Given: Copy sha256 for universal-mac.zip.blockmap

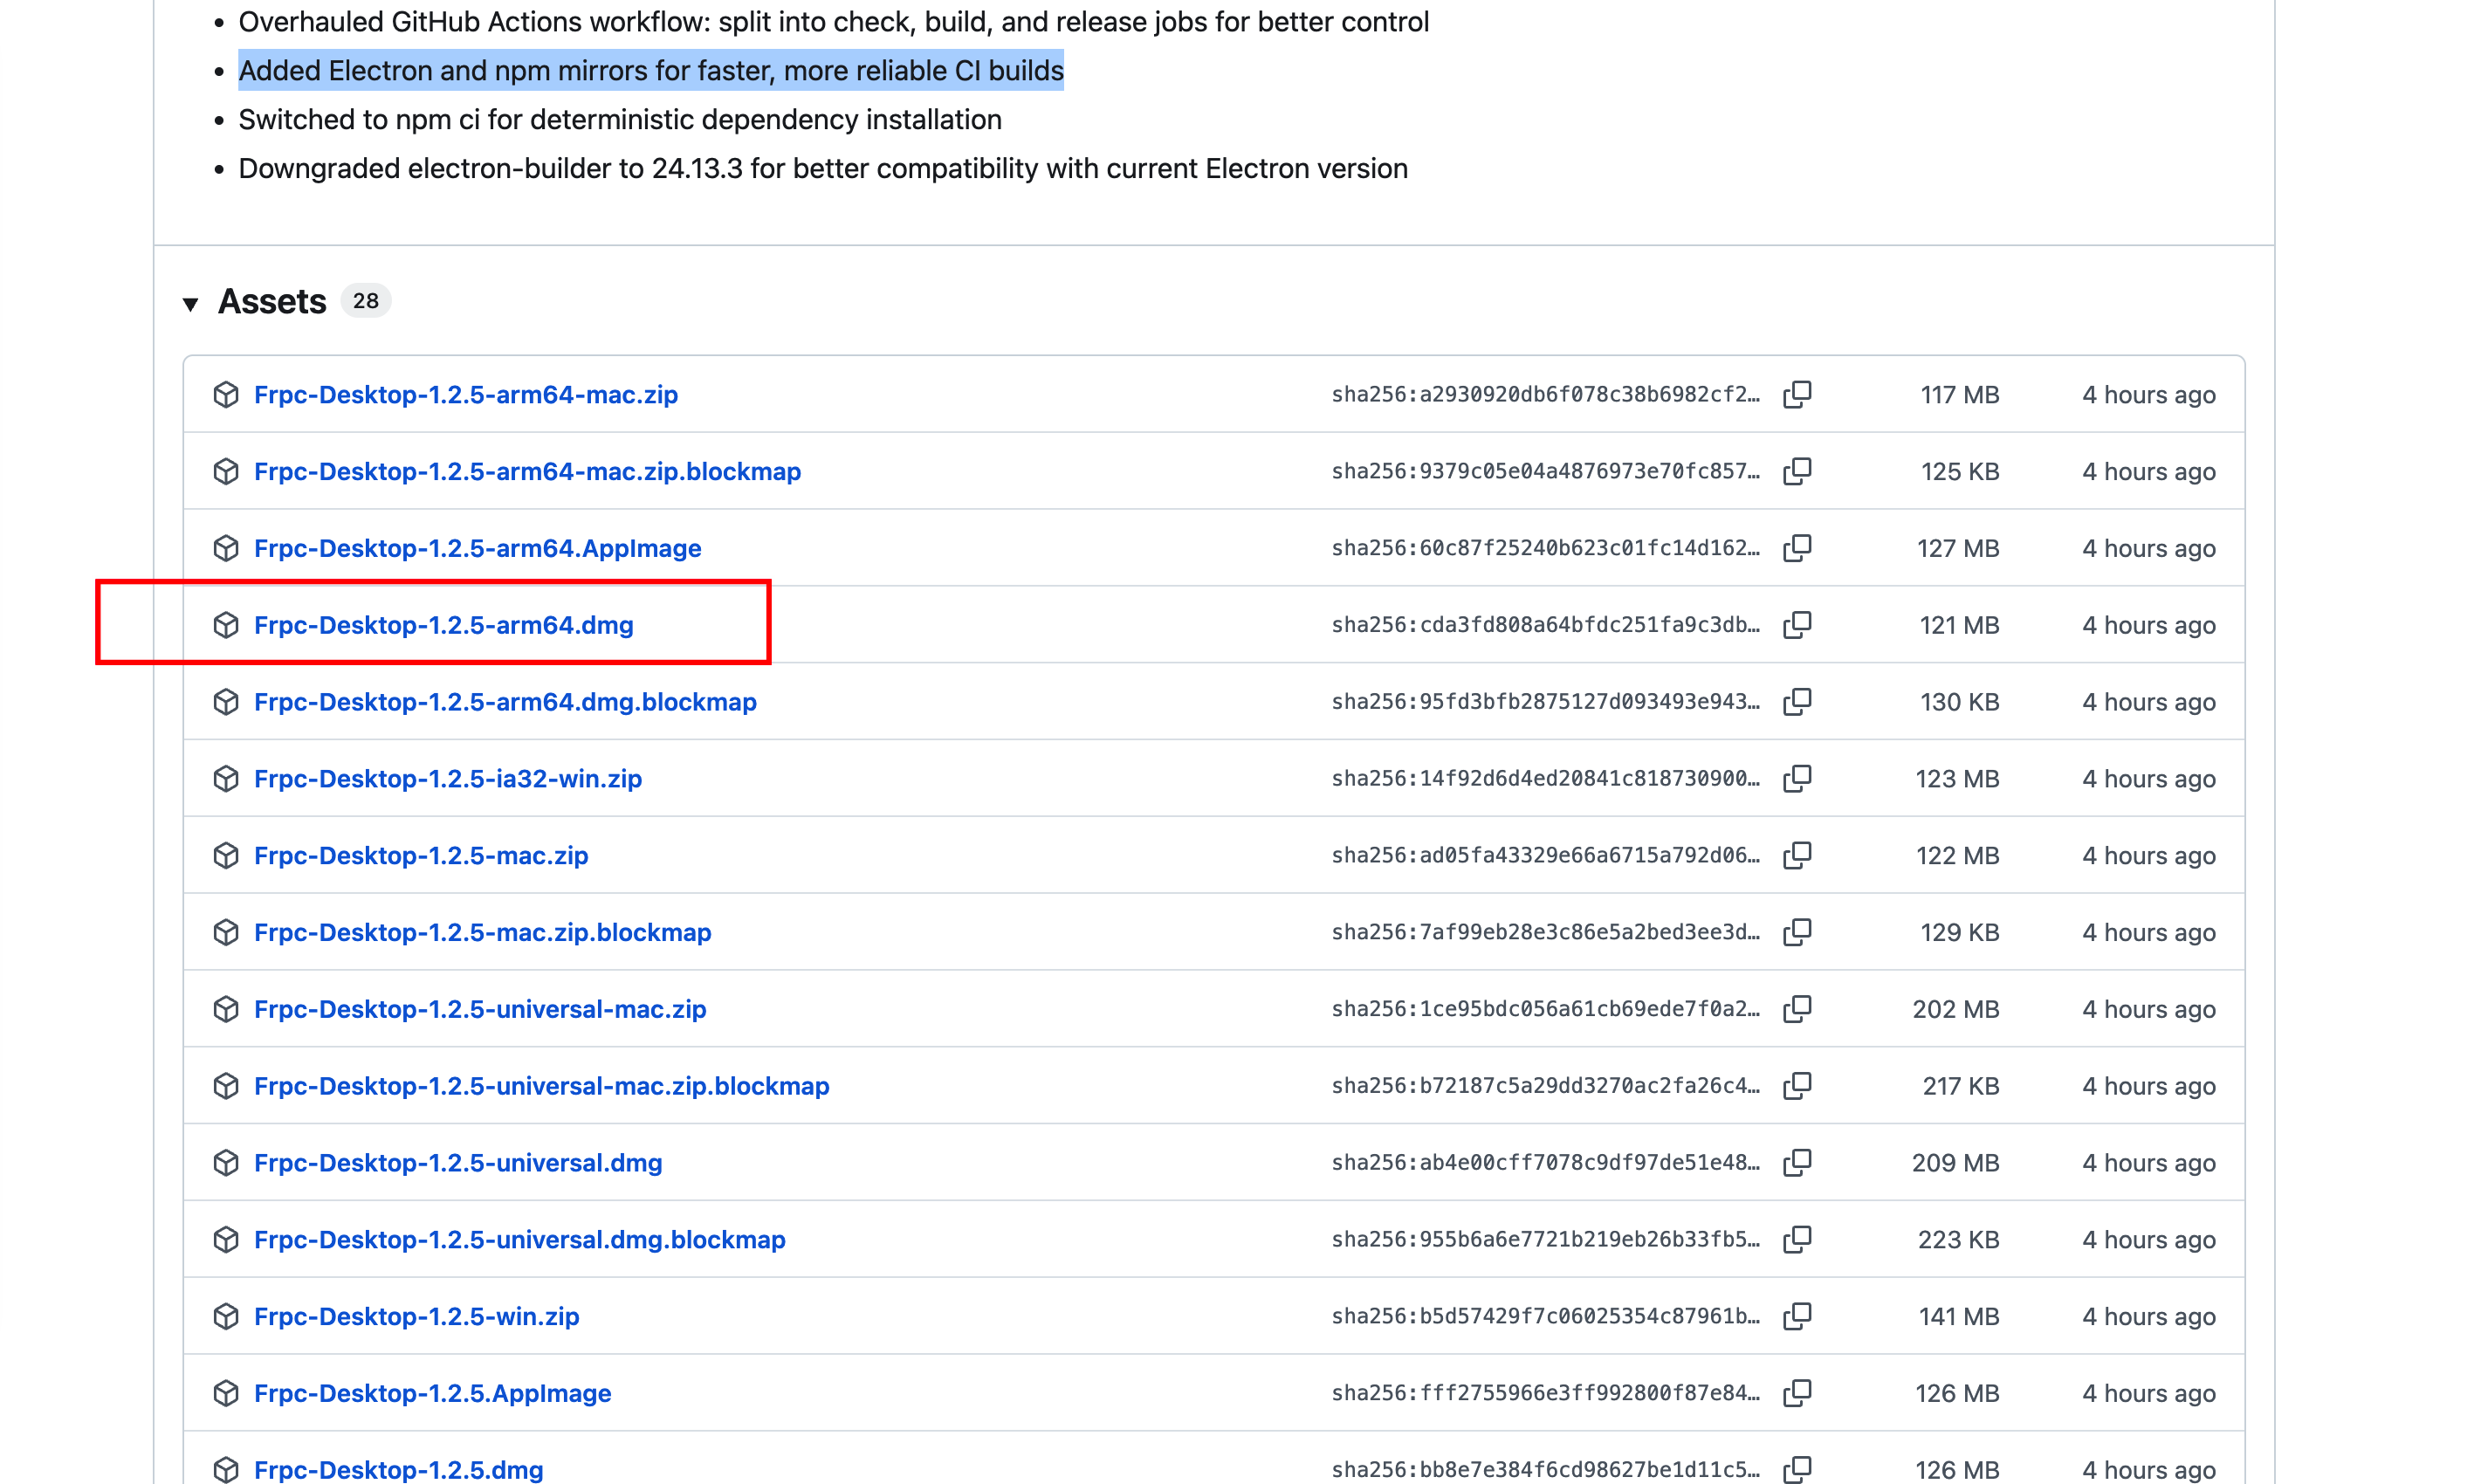Looking at the screenshot, I should click(x=1797, y=1086).
